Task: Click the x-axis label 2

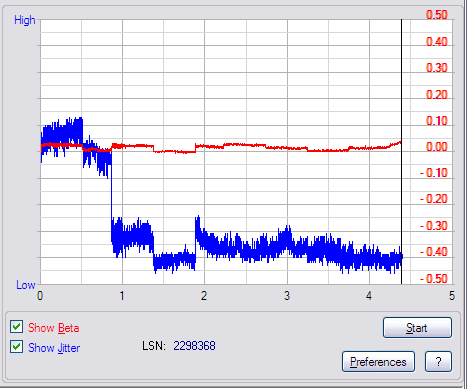Action: coord(204,296)
